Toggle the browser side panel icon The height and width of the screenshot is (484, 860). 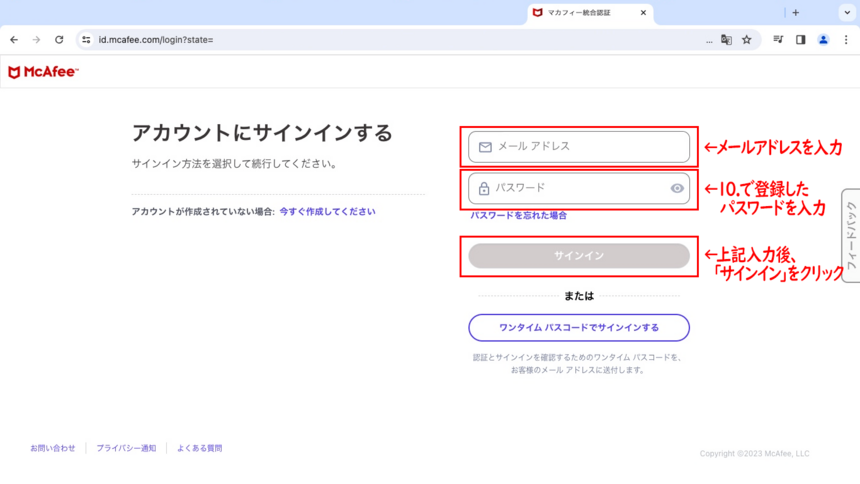(801, 40)
